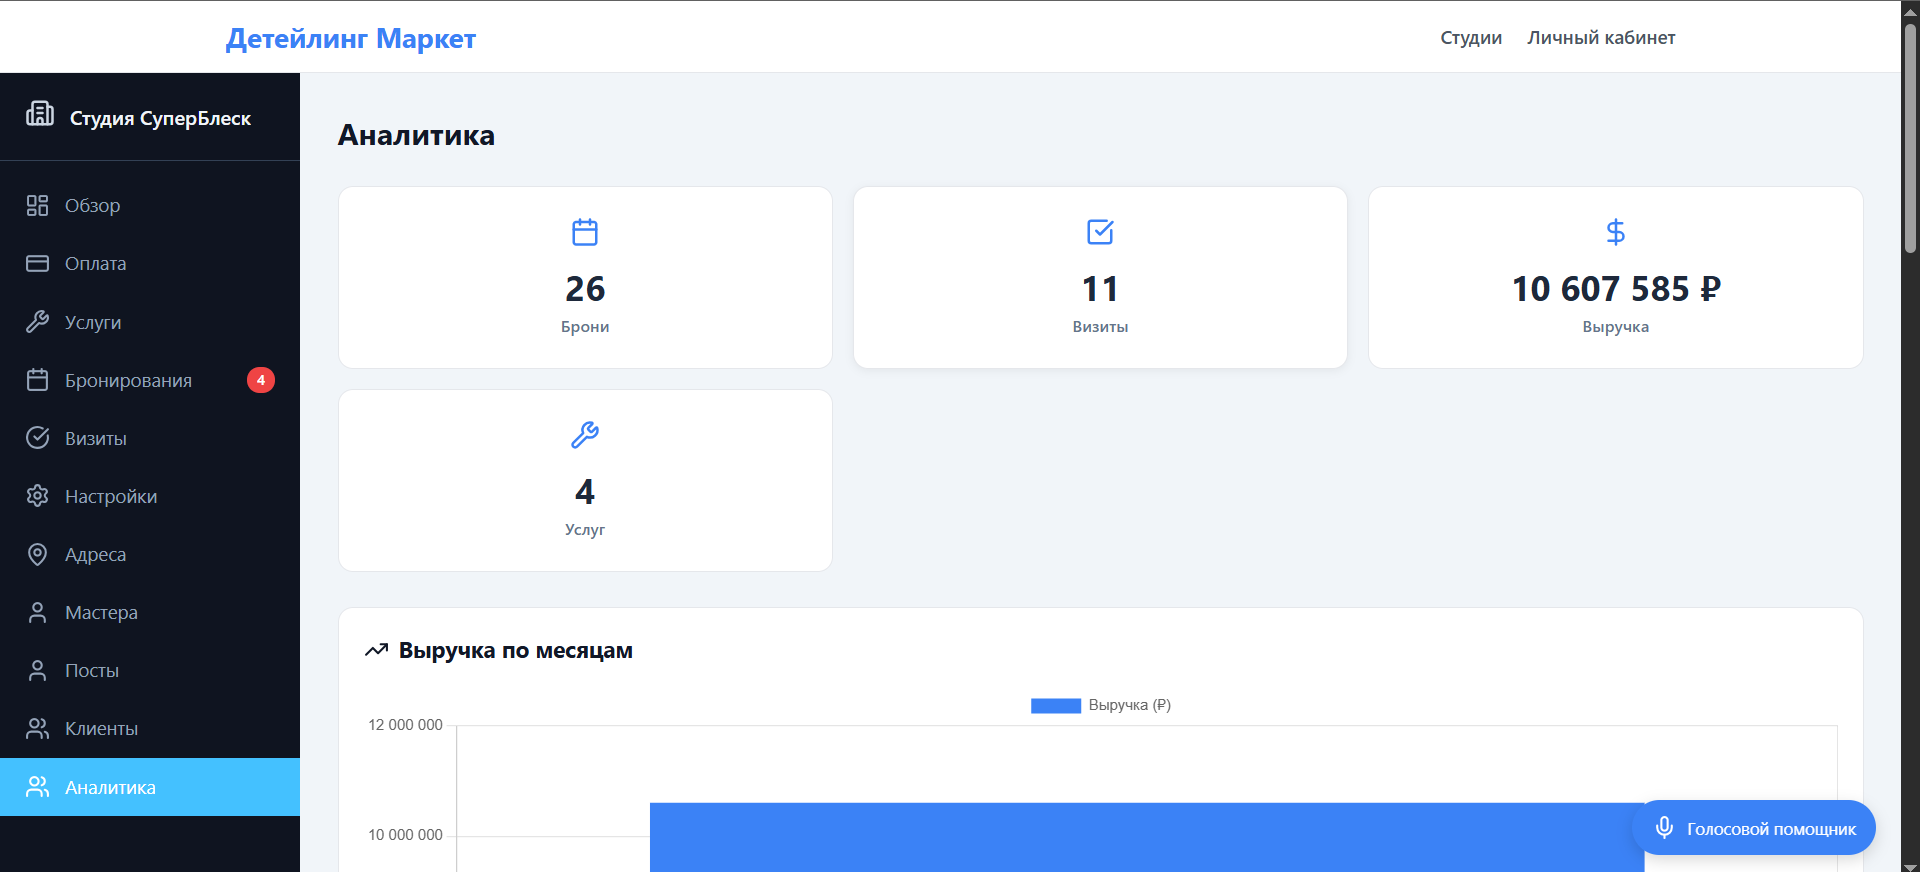Viewport: 1920px width, 872px height.
Task: Click the Посты person icon
Action: tap(37, 670)
